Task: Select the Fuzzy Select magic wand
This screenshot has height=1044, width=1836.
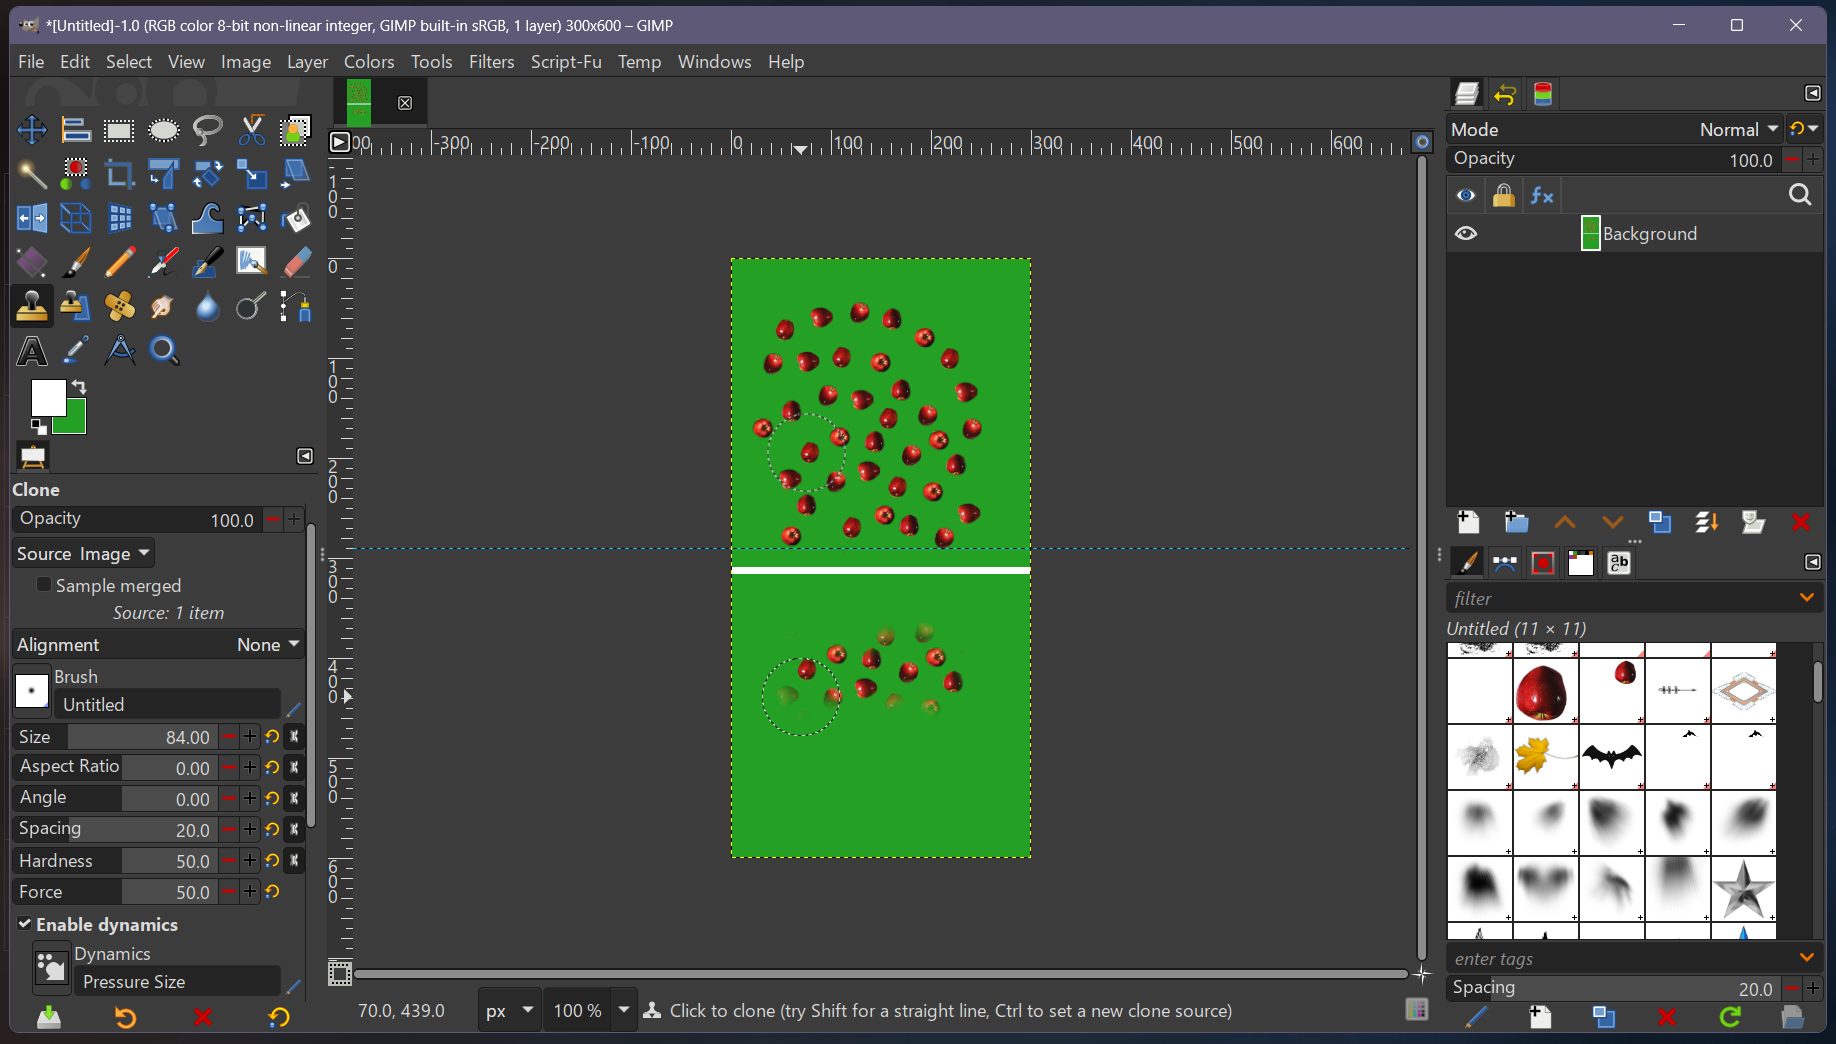Action: (x=31, y=174)
